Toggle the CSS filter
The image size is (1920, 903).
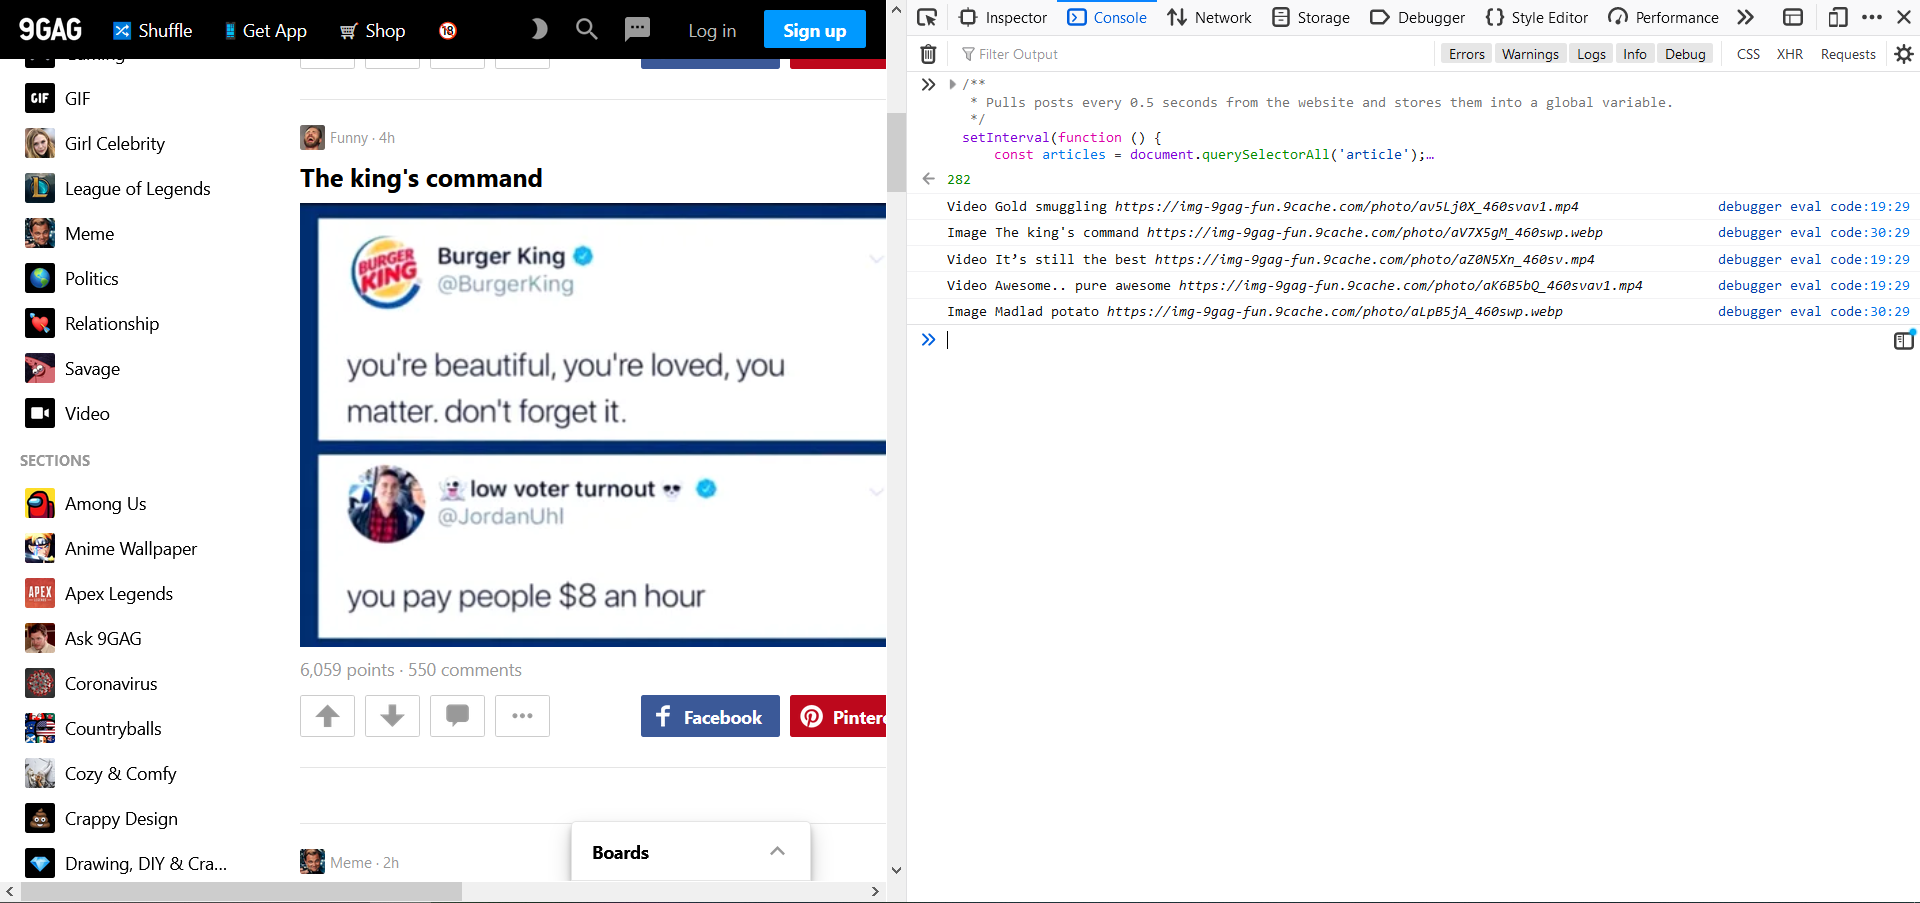[1748, 54]
